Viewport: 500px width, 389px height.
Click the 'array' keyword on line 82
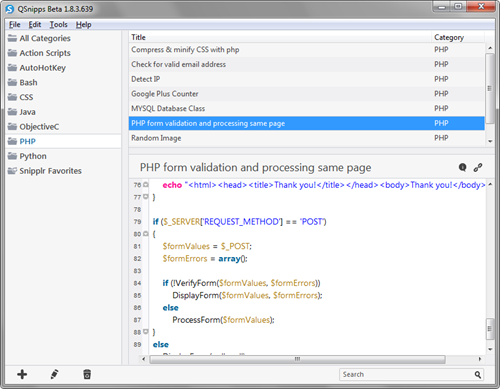click(229, 259)
